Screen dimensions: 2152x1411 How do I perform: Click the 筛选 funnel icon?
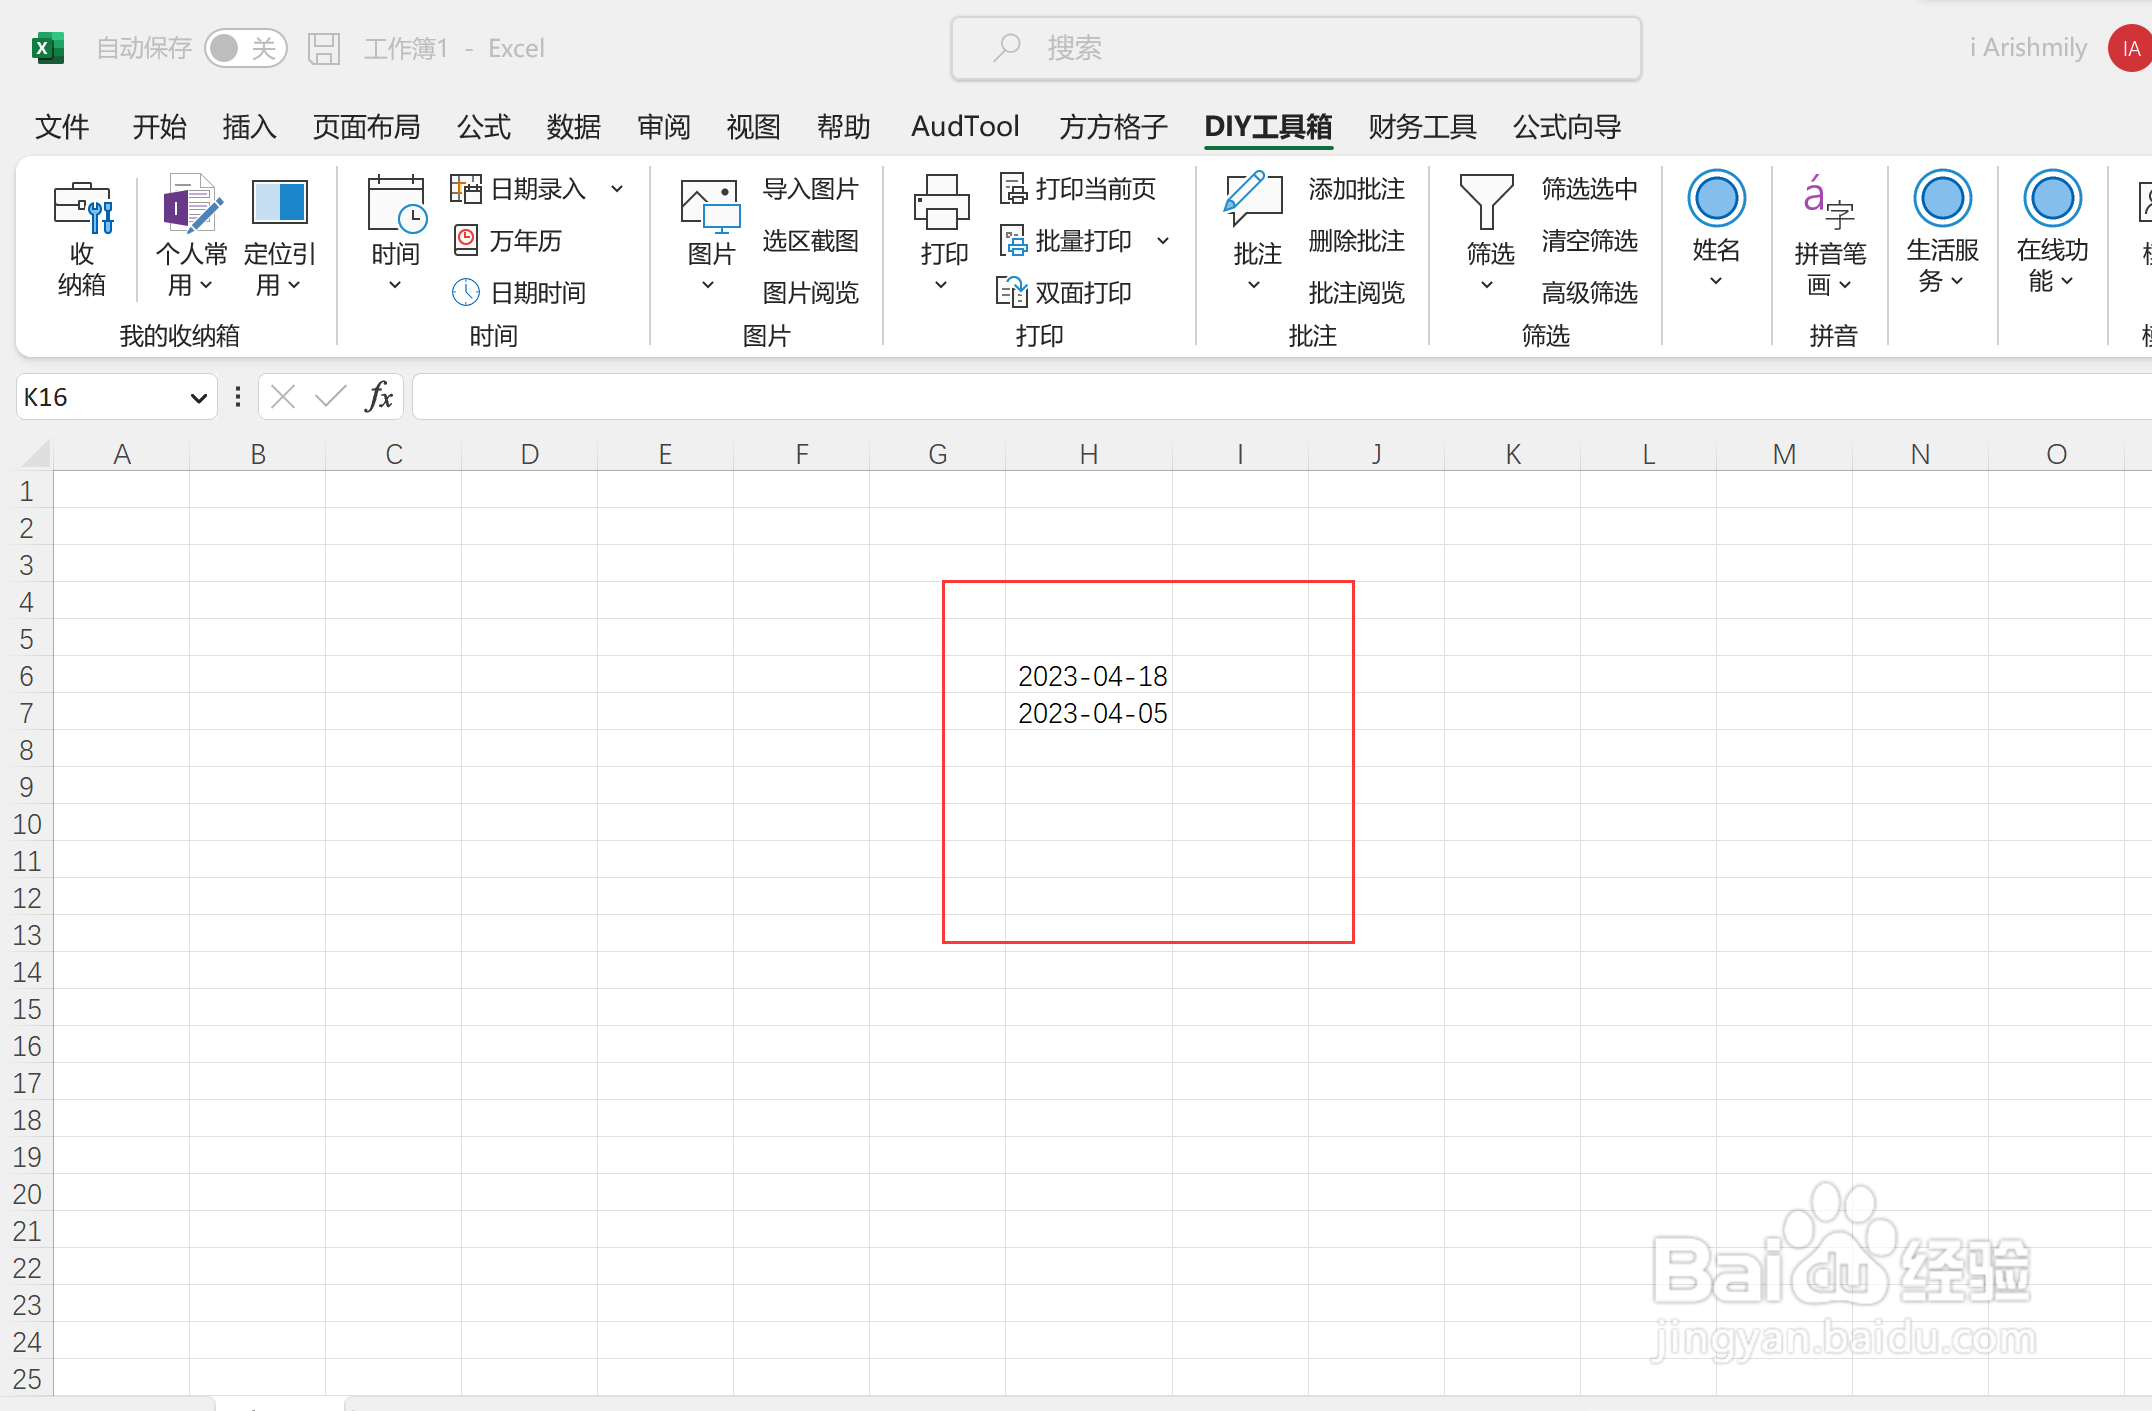[x=1487, y=202]
